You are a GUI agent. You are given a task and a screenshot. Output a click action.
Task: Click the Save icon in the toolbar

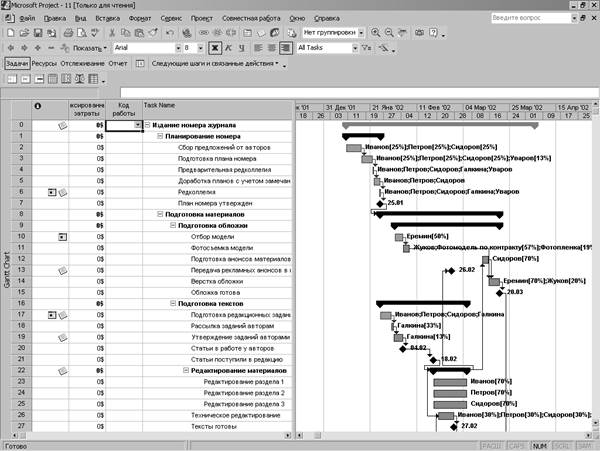(36, 33)
